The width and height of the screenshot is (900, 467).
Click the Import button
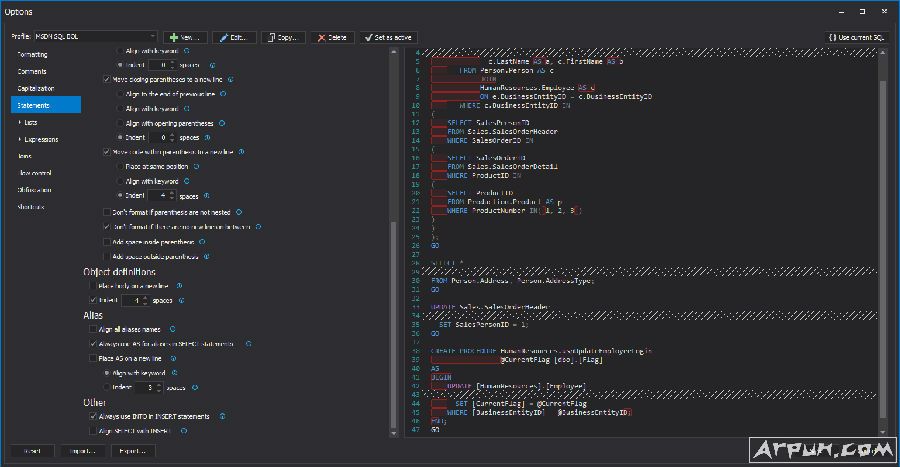[83, 451]
